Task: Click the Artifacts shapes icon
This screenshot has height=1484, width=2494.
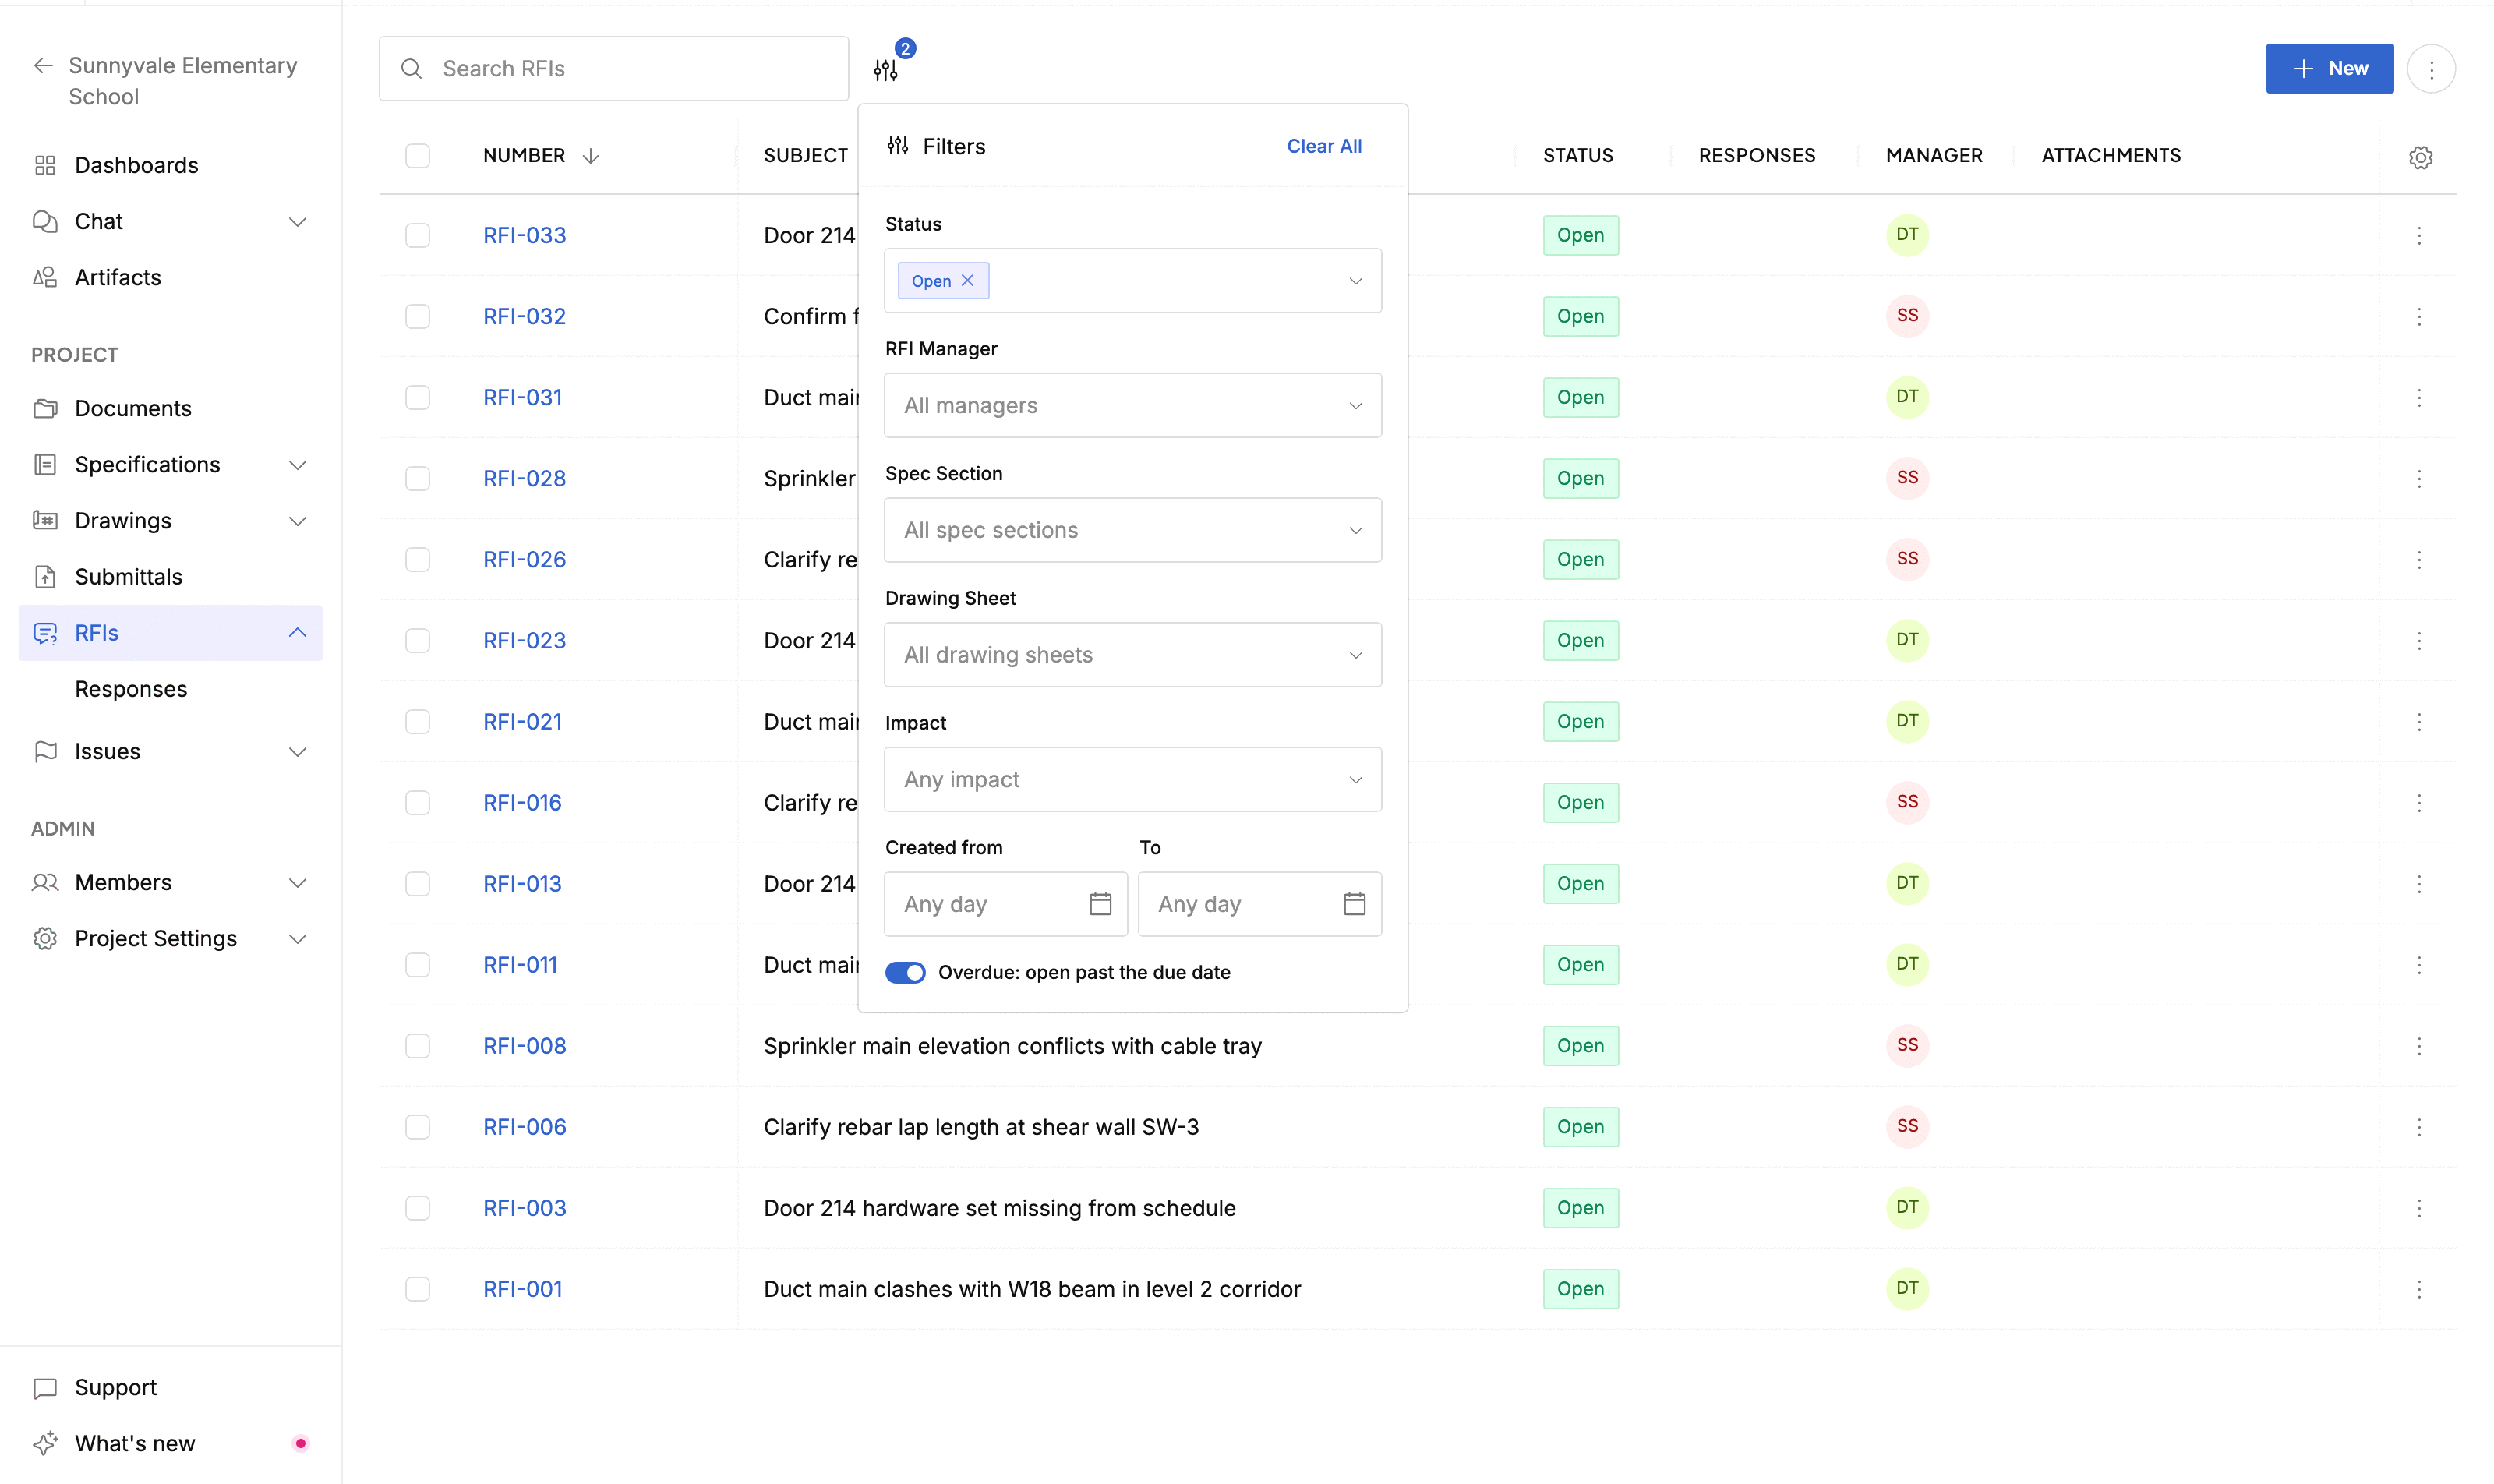Action: (x=45, y=277)
